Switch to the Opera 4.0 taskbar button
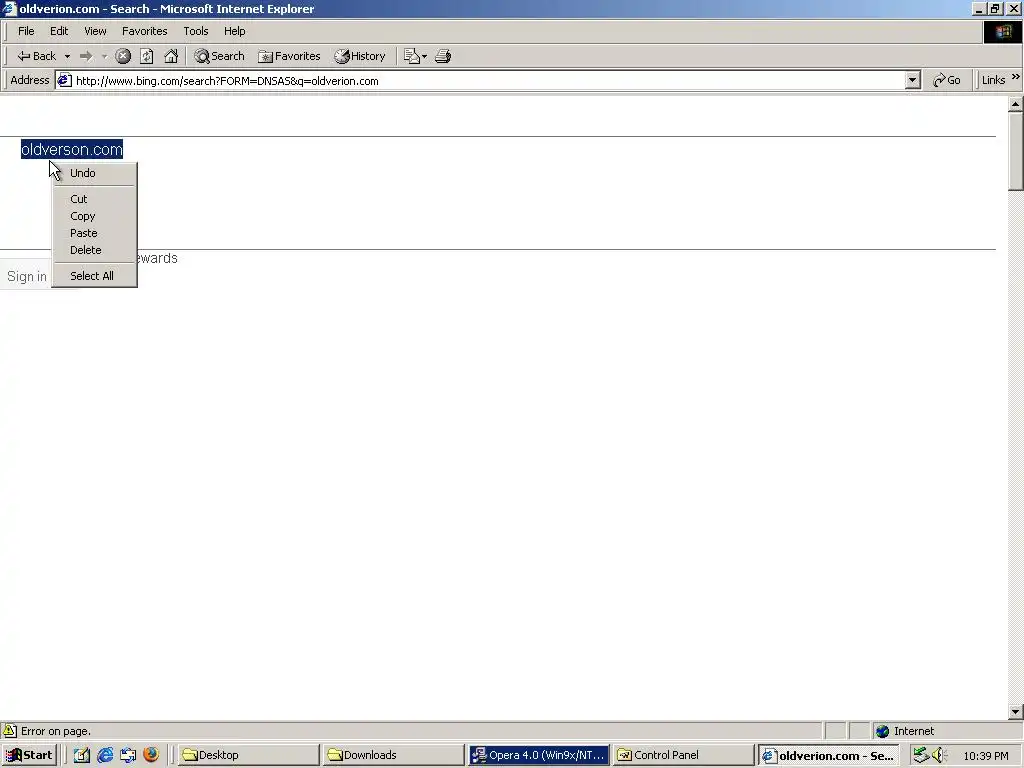1024x768 pixels. coord(539,755)
